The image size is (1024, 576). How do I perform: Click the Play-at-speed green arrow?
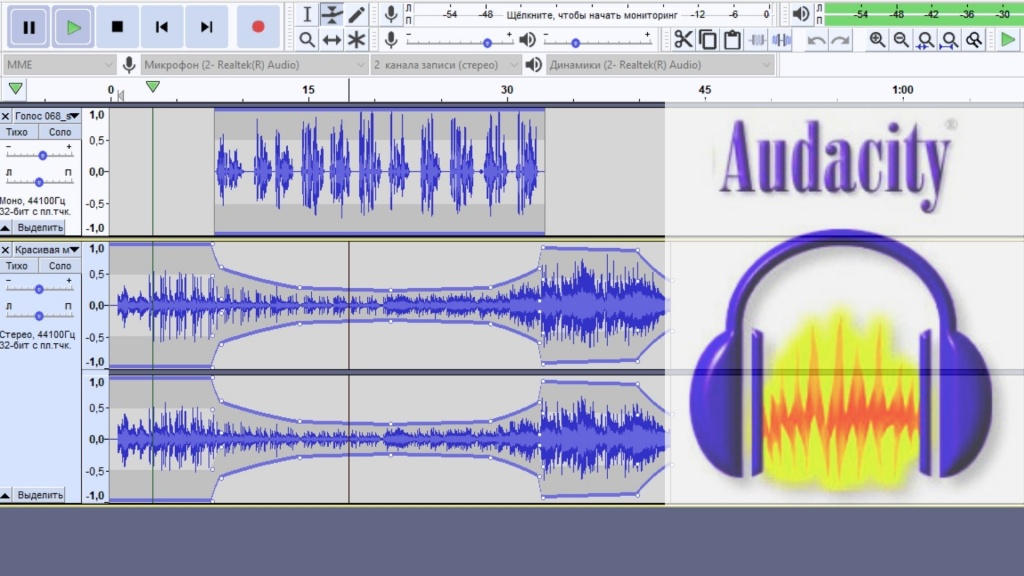pyautogui.click(x=1008, y=40)
